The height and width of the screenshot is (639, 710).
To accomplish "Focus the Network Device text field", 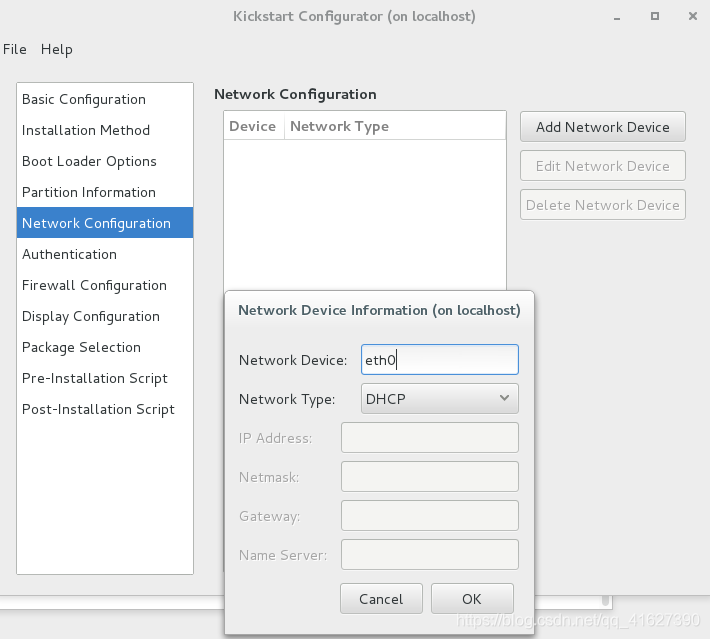I will (x=440, y=360).
